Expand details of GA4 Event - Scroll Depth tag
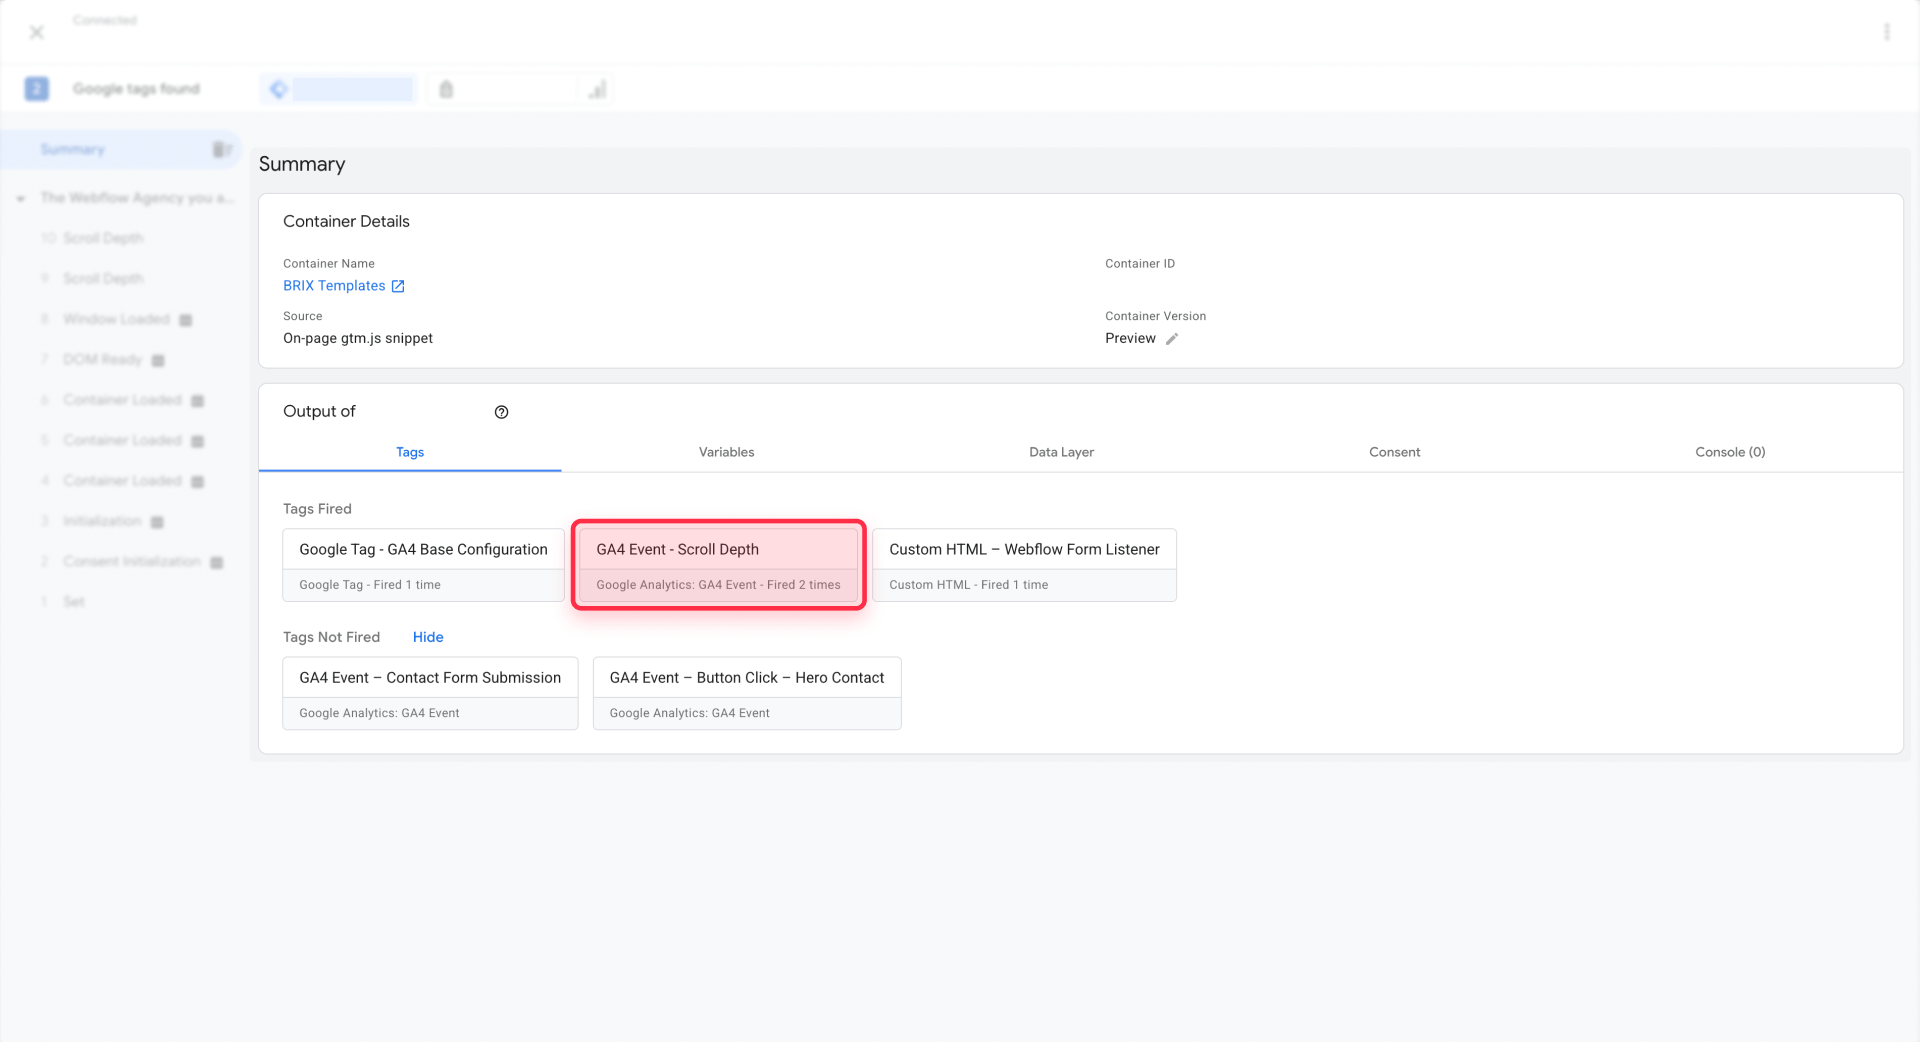This screenshot has width=1920, height=1042. (717, 549)
